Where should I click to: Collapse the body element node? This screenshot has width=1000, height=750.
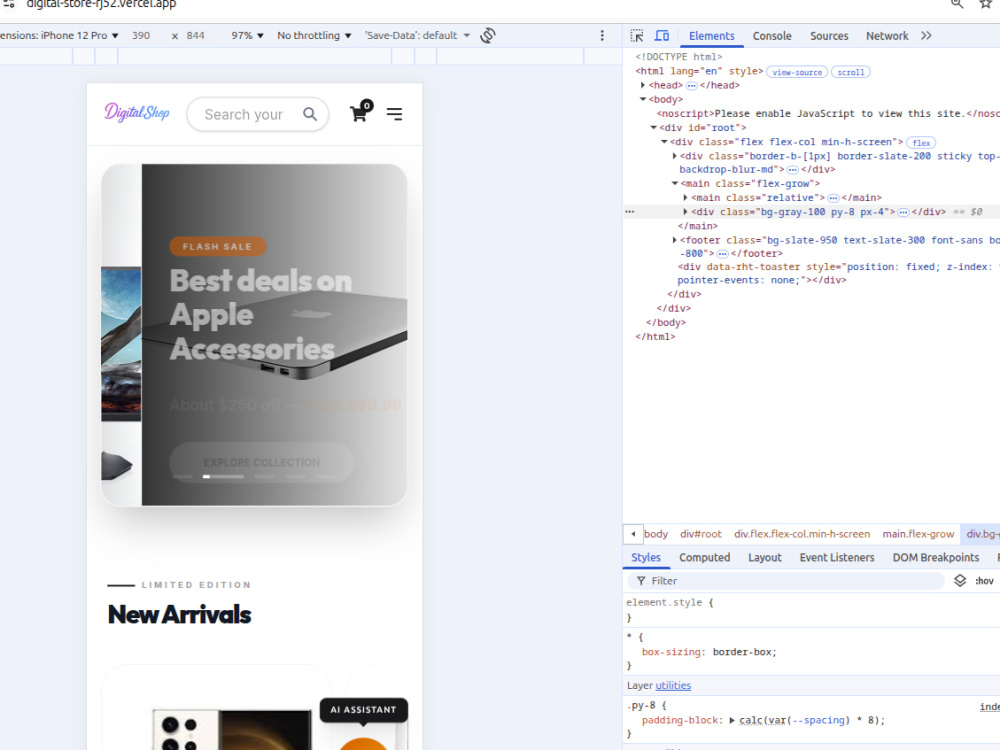(x=643, y=99)
